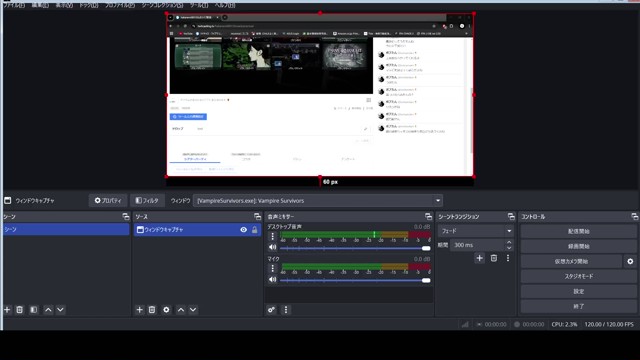Pop out the ソース dock panel
Image resolution: width=640 pixels, height=360 pixels.
(257, 216)
